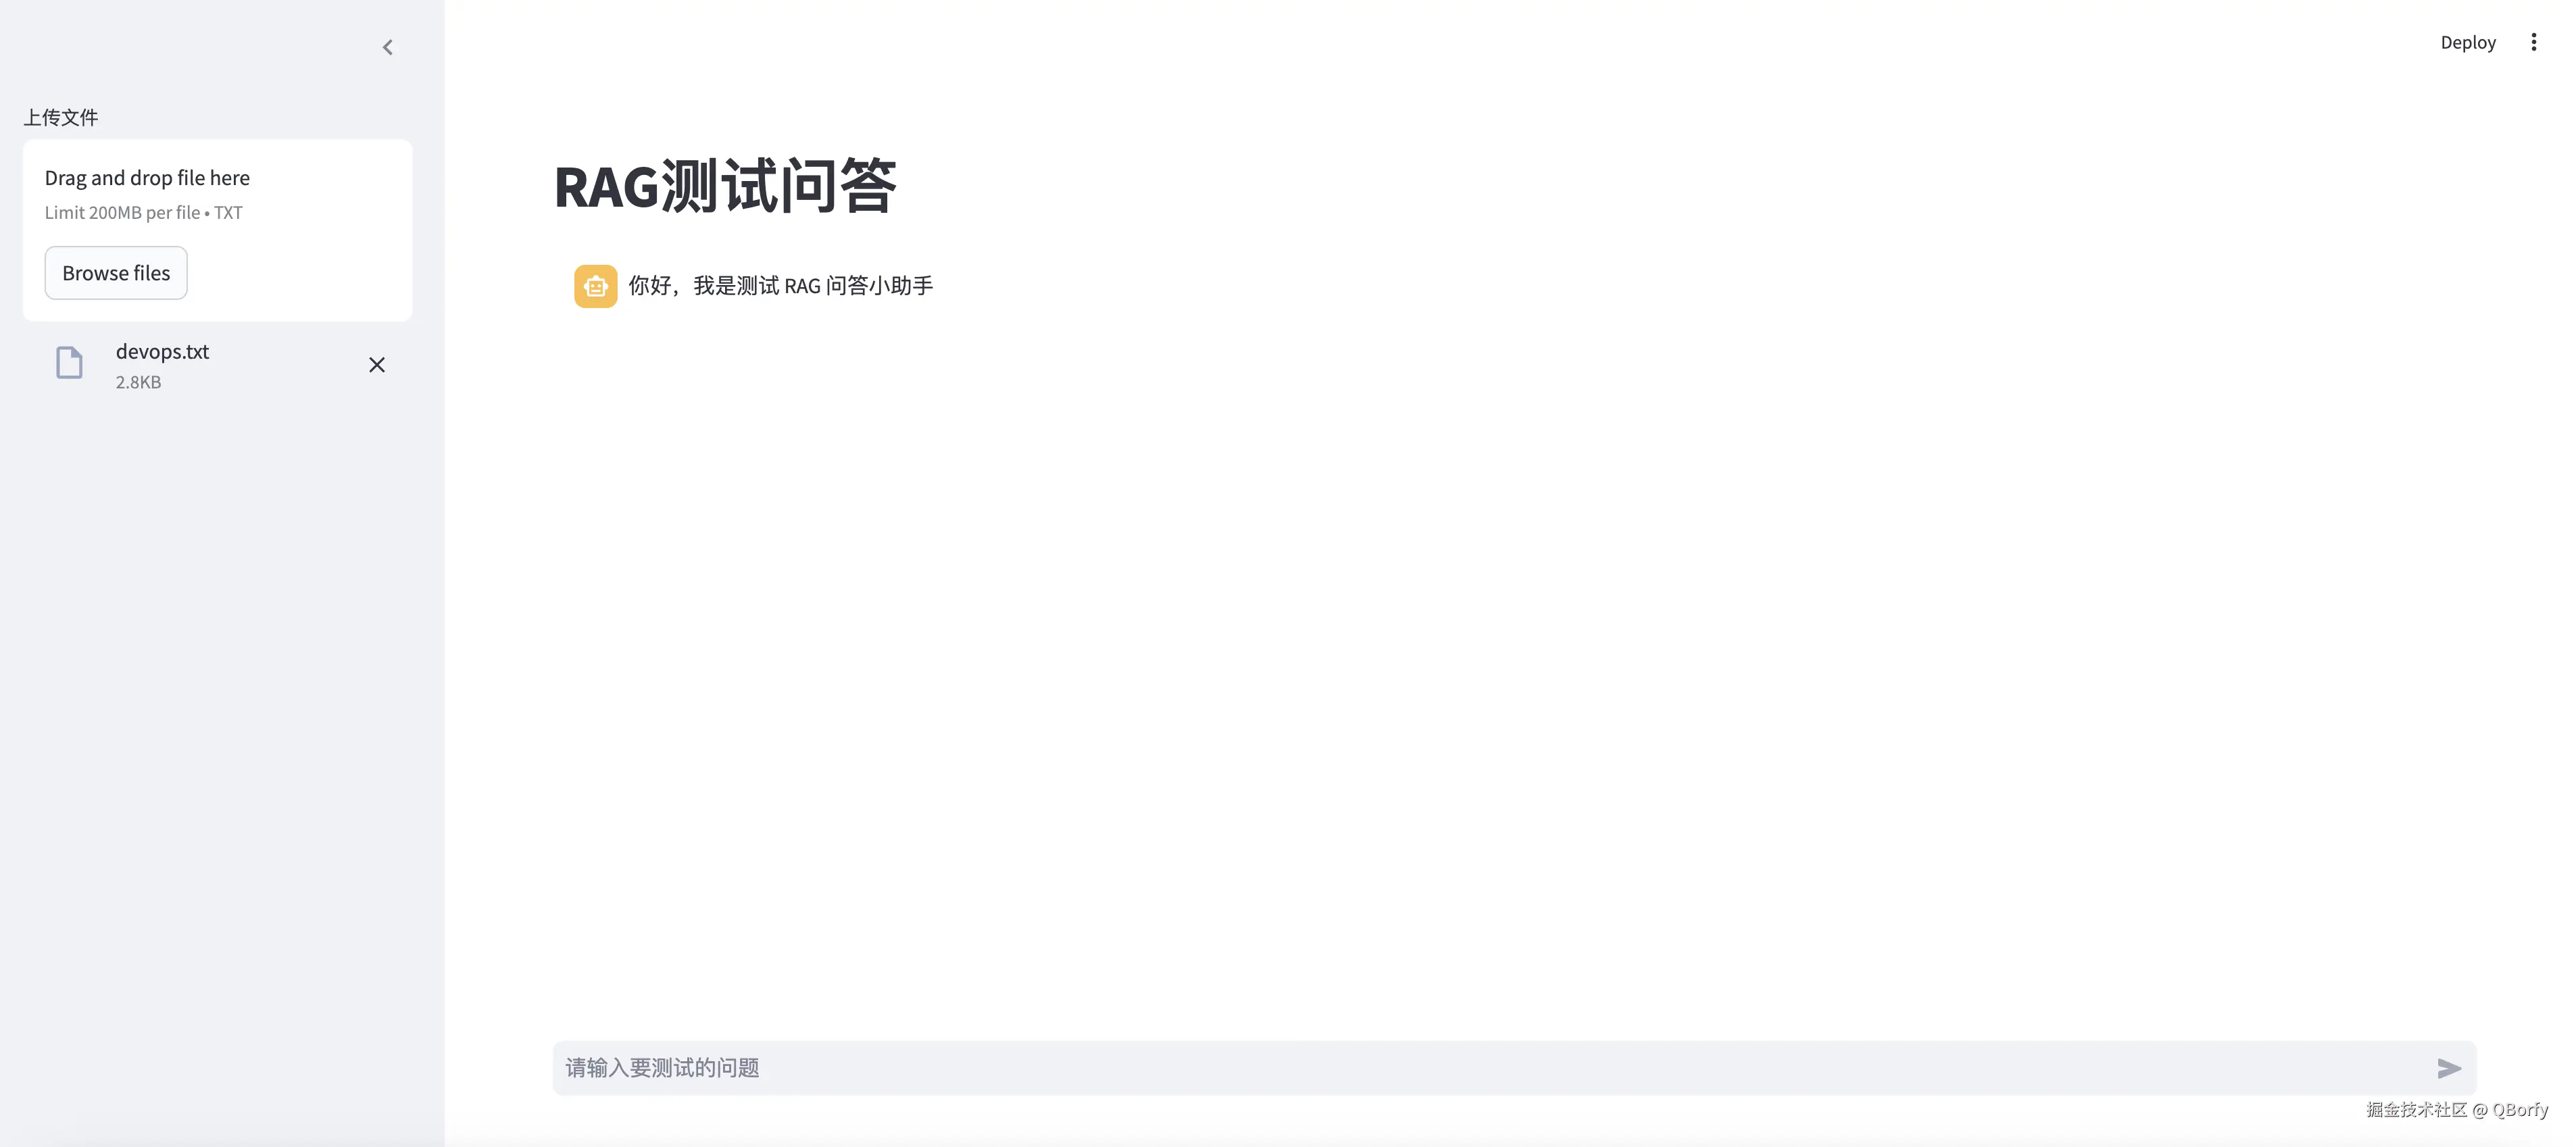The height and width of the screenshot is (1147, 2576).
Task: Remove the uploaded devops.txt file
Action: 377,365
